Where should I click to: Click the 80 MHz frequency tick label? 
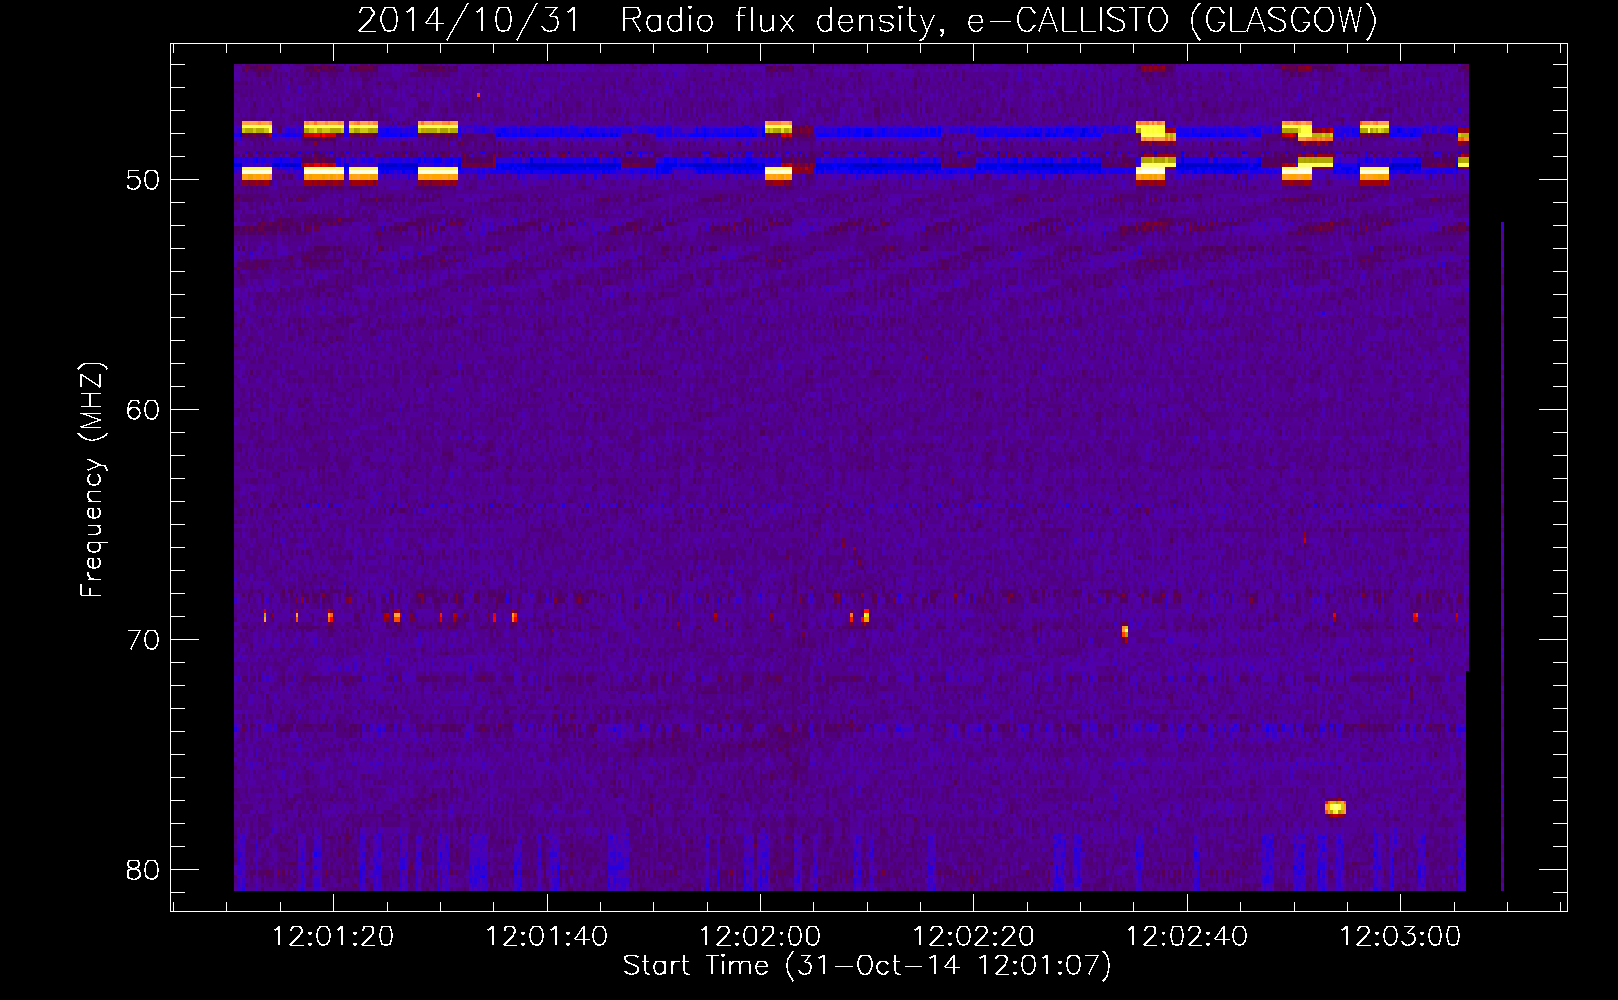point(143,870)
